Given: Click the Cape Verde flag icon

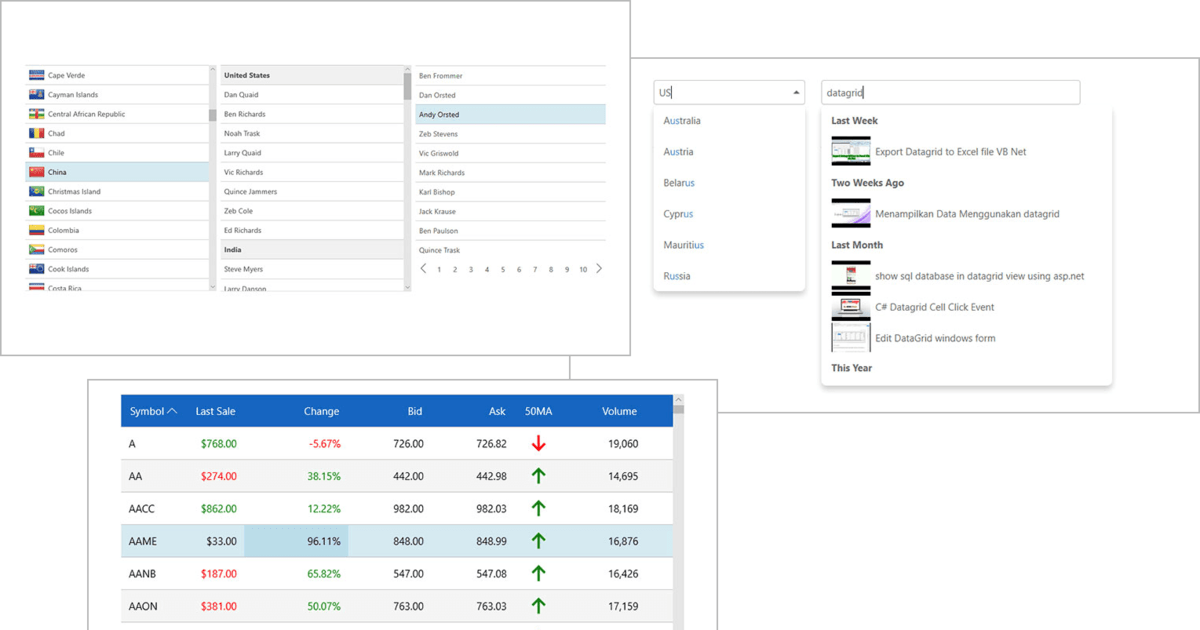Looking at the screenshot, I should [37, 75].
